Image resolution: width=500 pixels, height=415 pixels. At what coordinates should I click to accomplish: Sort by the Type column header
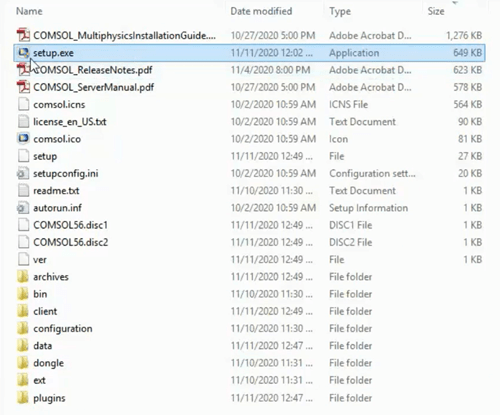340,12
